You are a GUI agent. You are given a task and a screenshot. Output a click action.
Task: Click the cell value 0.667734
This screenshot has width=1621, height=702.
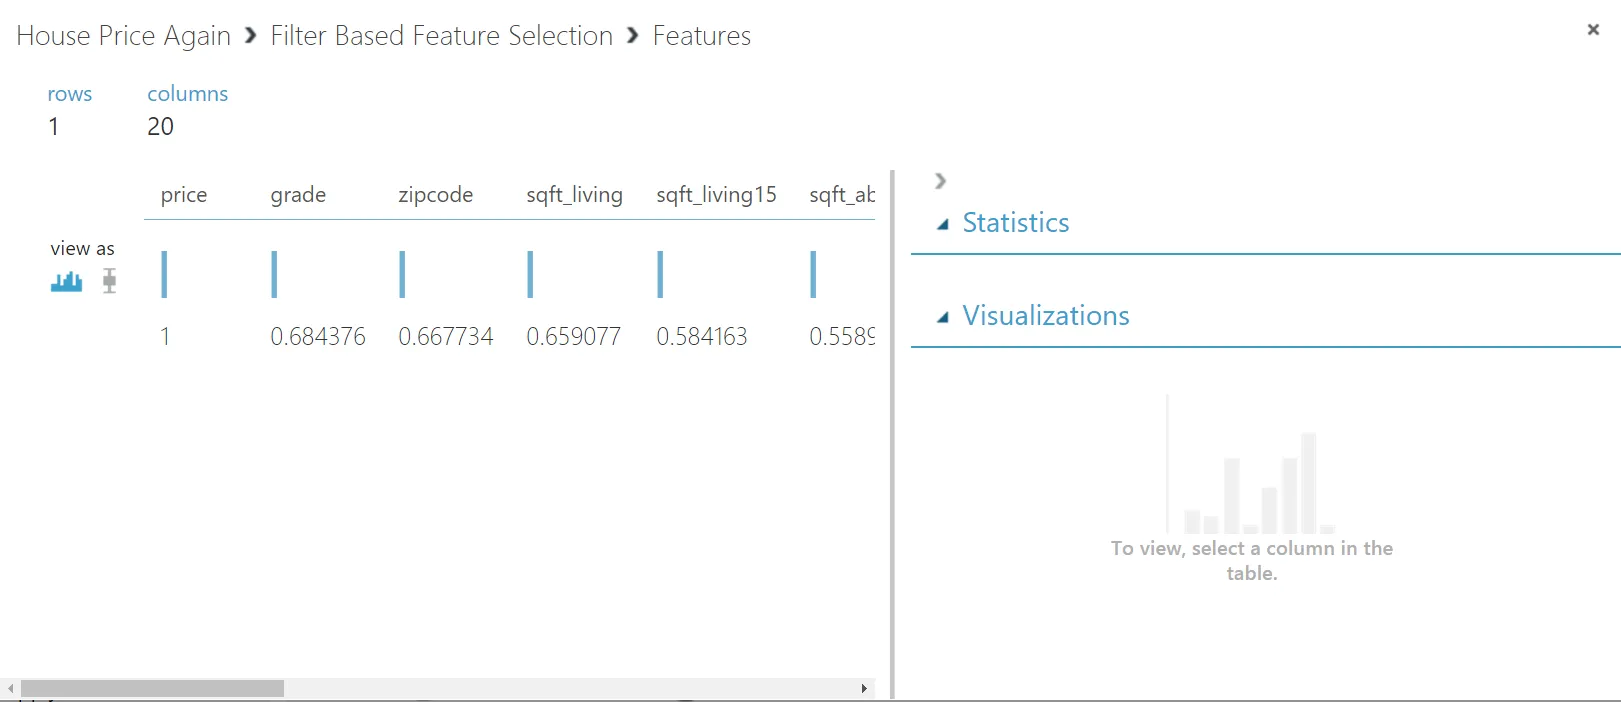446,337
